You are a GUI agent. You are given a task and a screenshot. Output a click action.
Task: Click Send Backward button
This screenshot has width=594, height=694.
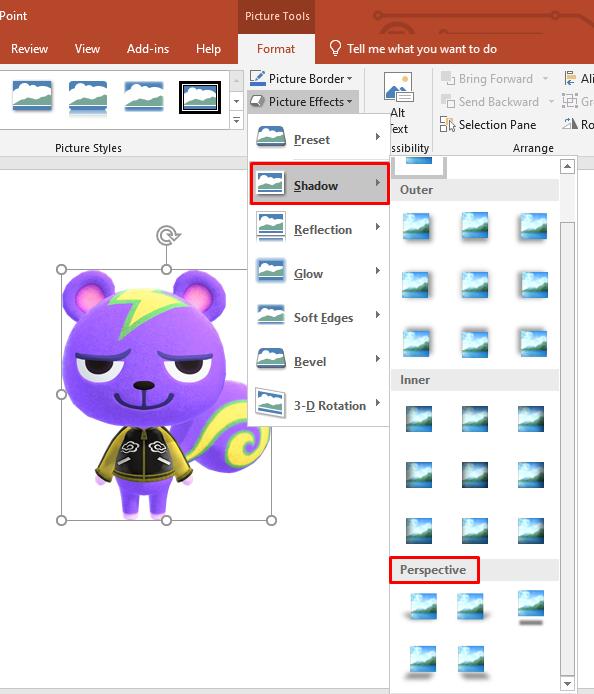490,102
